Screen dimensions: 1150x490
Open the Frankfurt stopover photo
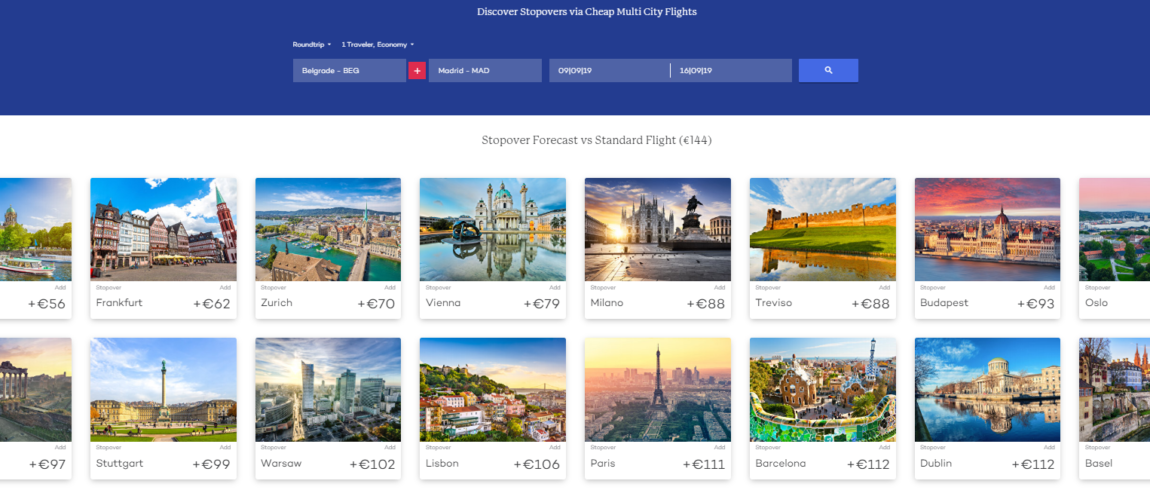164,230
